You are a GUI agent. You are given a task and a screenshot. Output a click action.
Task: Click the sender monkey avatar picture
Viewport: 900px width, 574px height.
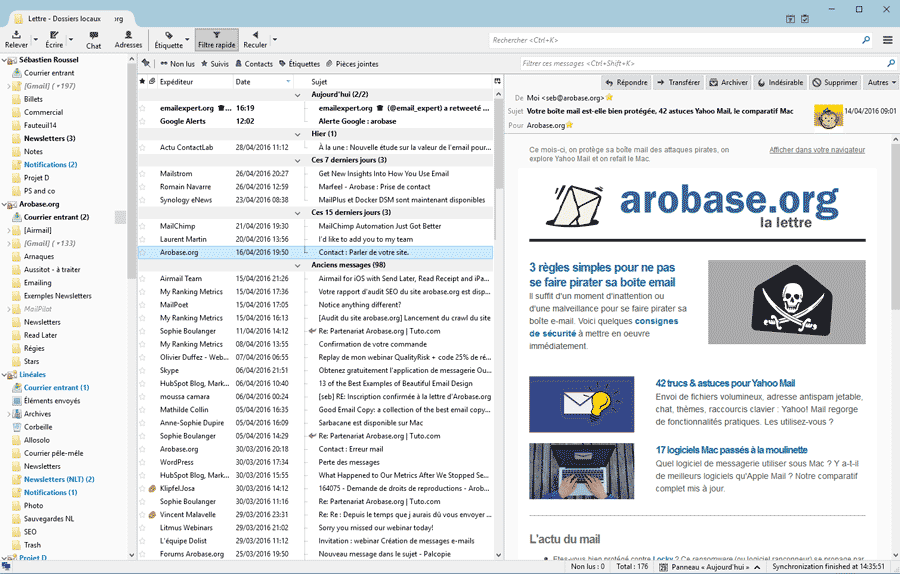pos(828,117)
